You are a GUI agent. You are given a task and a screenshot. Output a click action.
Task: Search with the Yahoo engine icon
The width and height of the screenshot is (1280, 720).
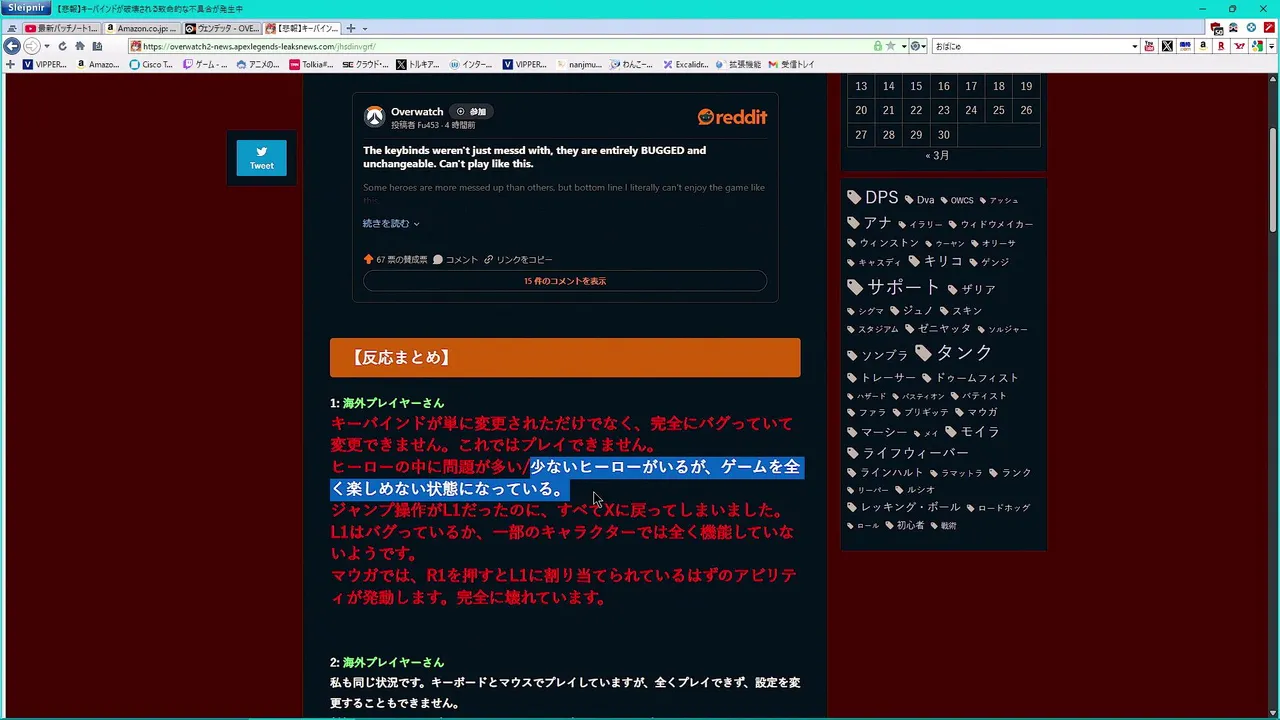pyautogui.click(x=1239, y=46)
